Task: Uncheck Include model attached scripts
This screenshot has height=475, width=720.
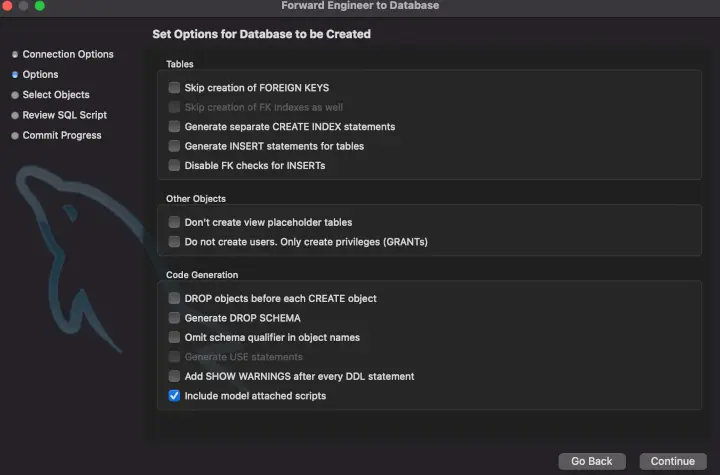Action: coord(175,396)
